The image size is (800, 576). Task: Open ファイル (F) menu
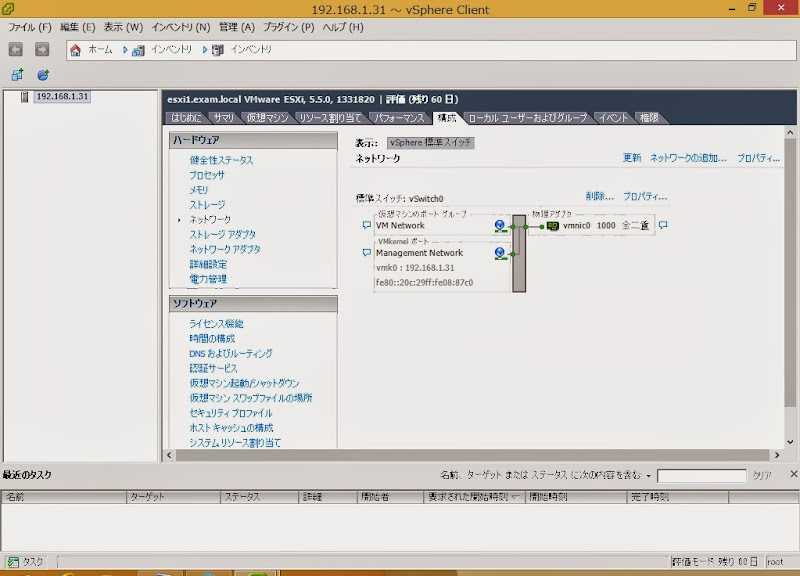(30, 28)
